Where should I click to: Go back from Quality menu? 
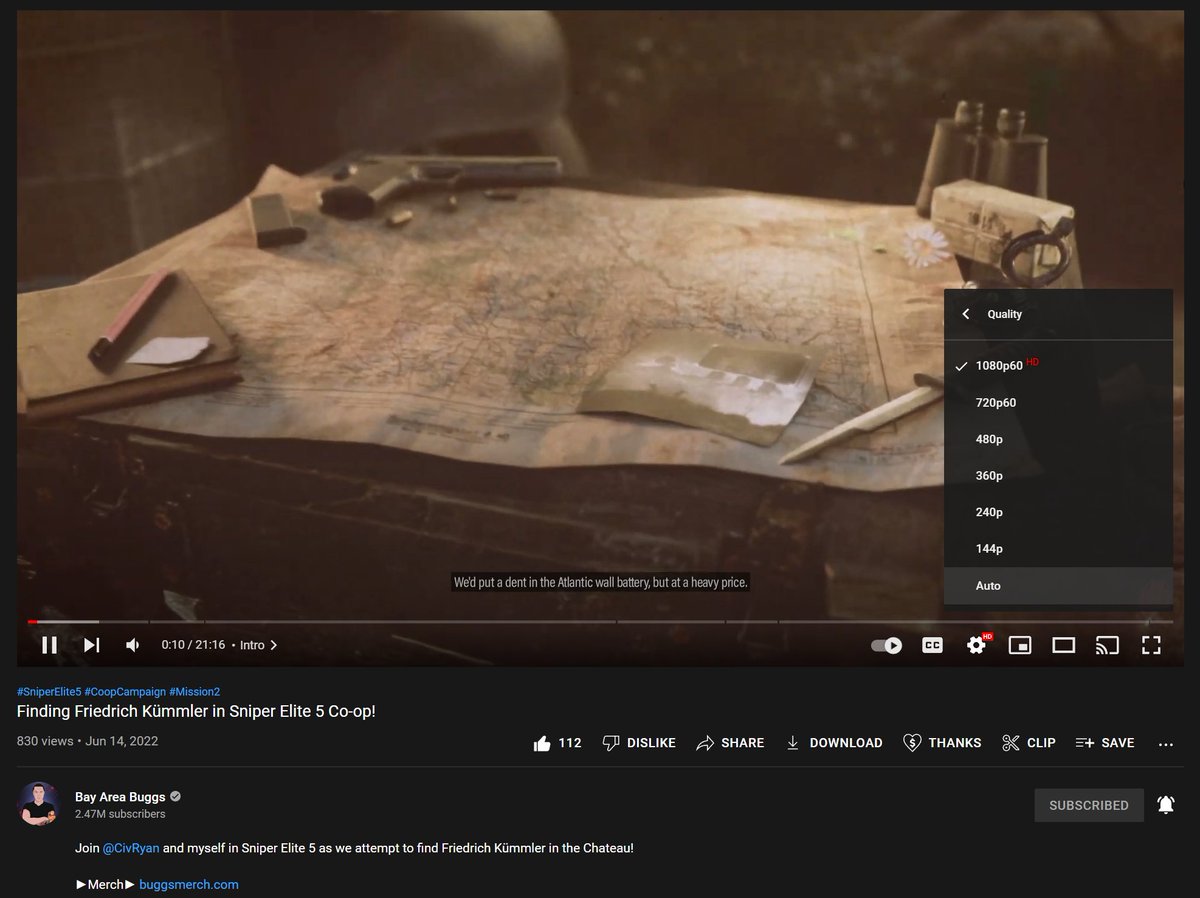point(966,314)
